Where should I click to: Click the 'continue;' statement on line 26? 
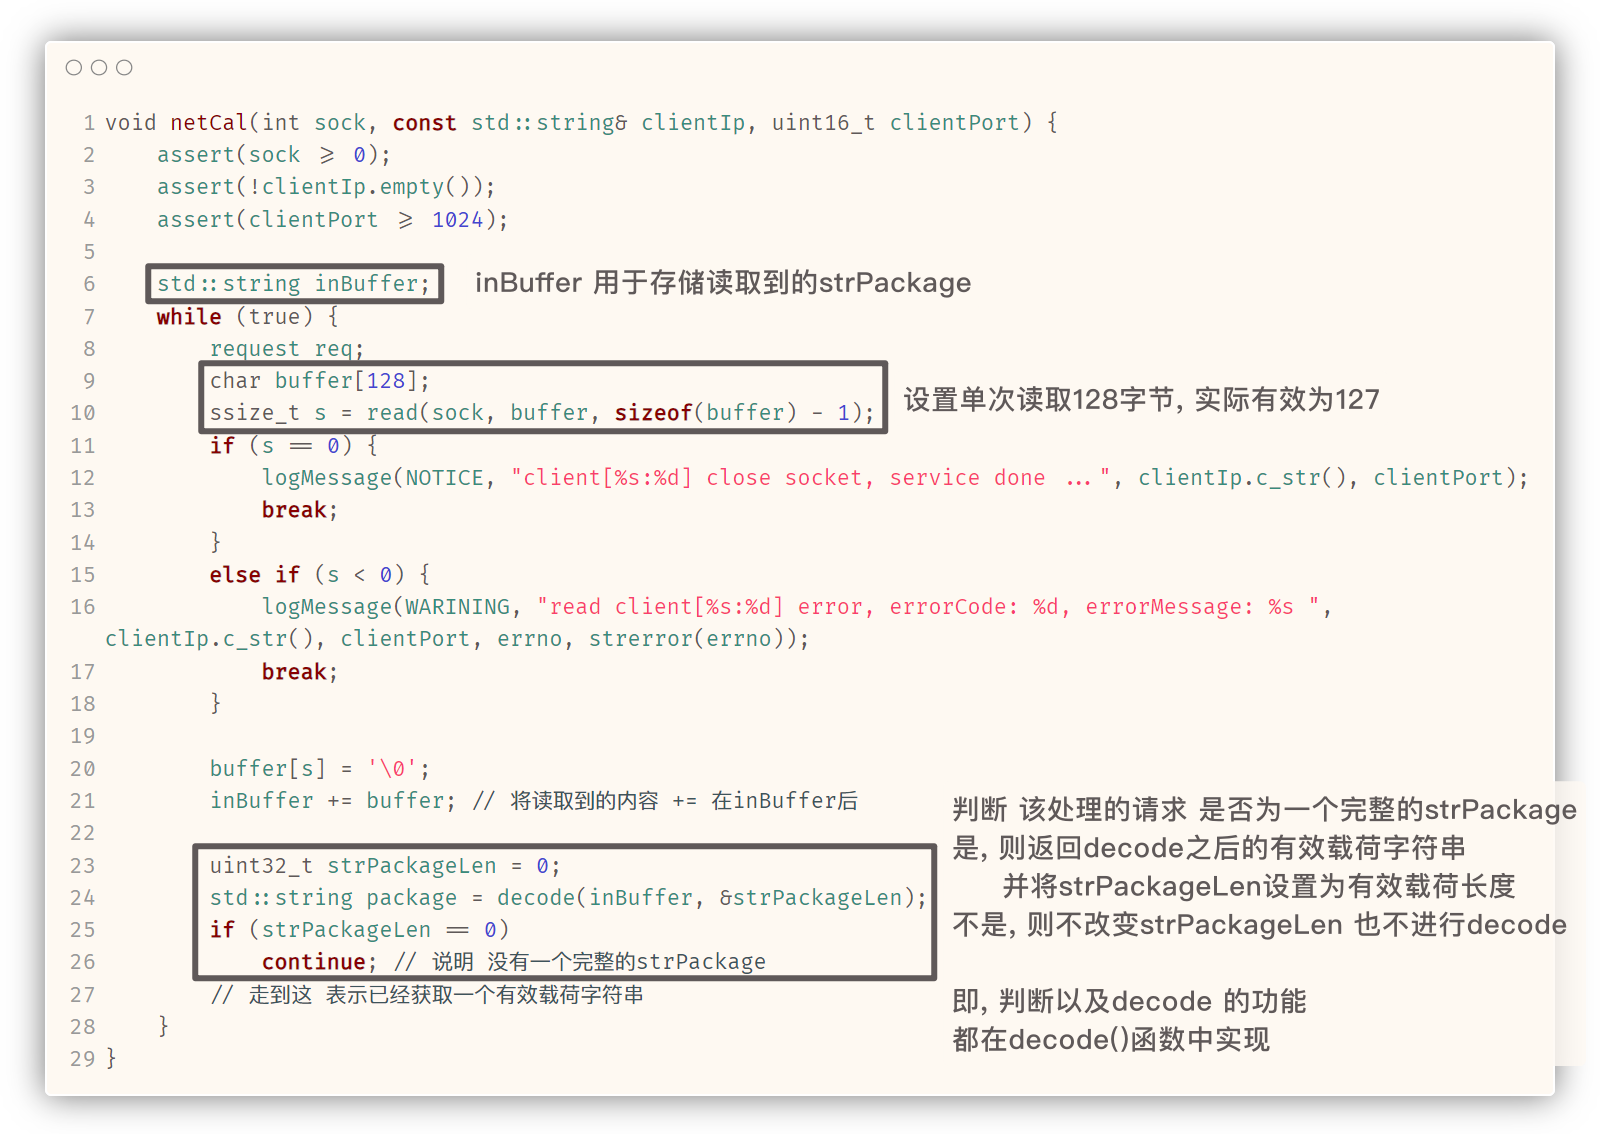click(x=320, y=962)
